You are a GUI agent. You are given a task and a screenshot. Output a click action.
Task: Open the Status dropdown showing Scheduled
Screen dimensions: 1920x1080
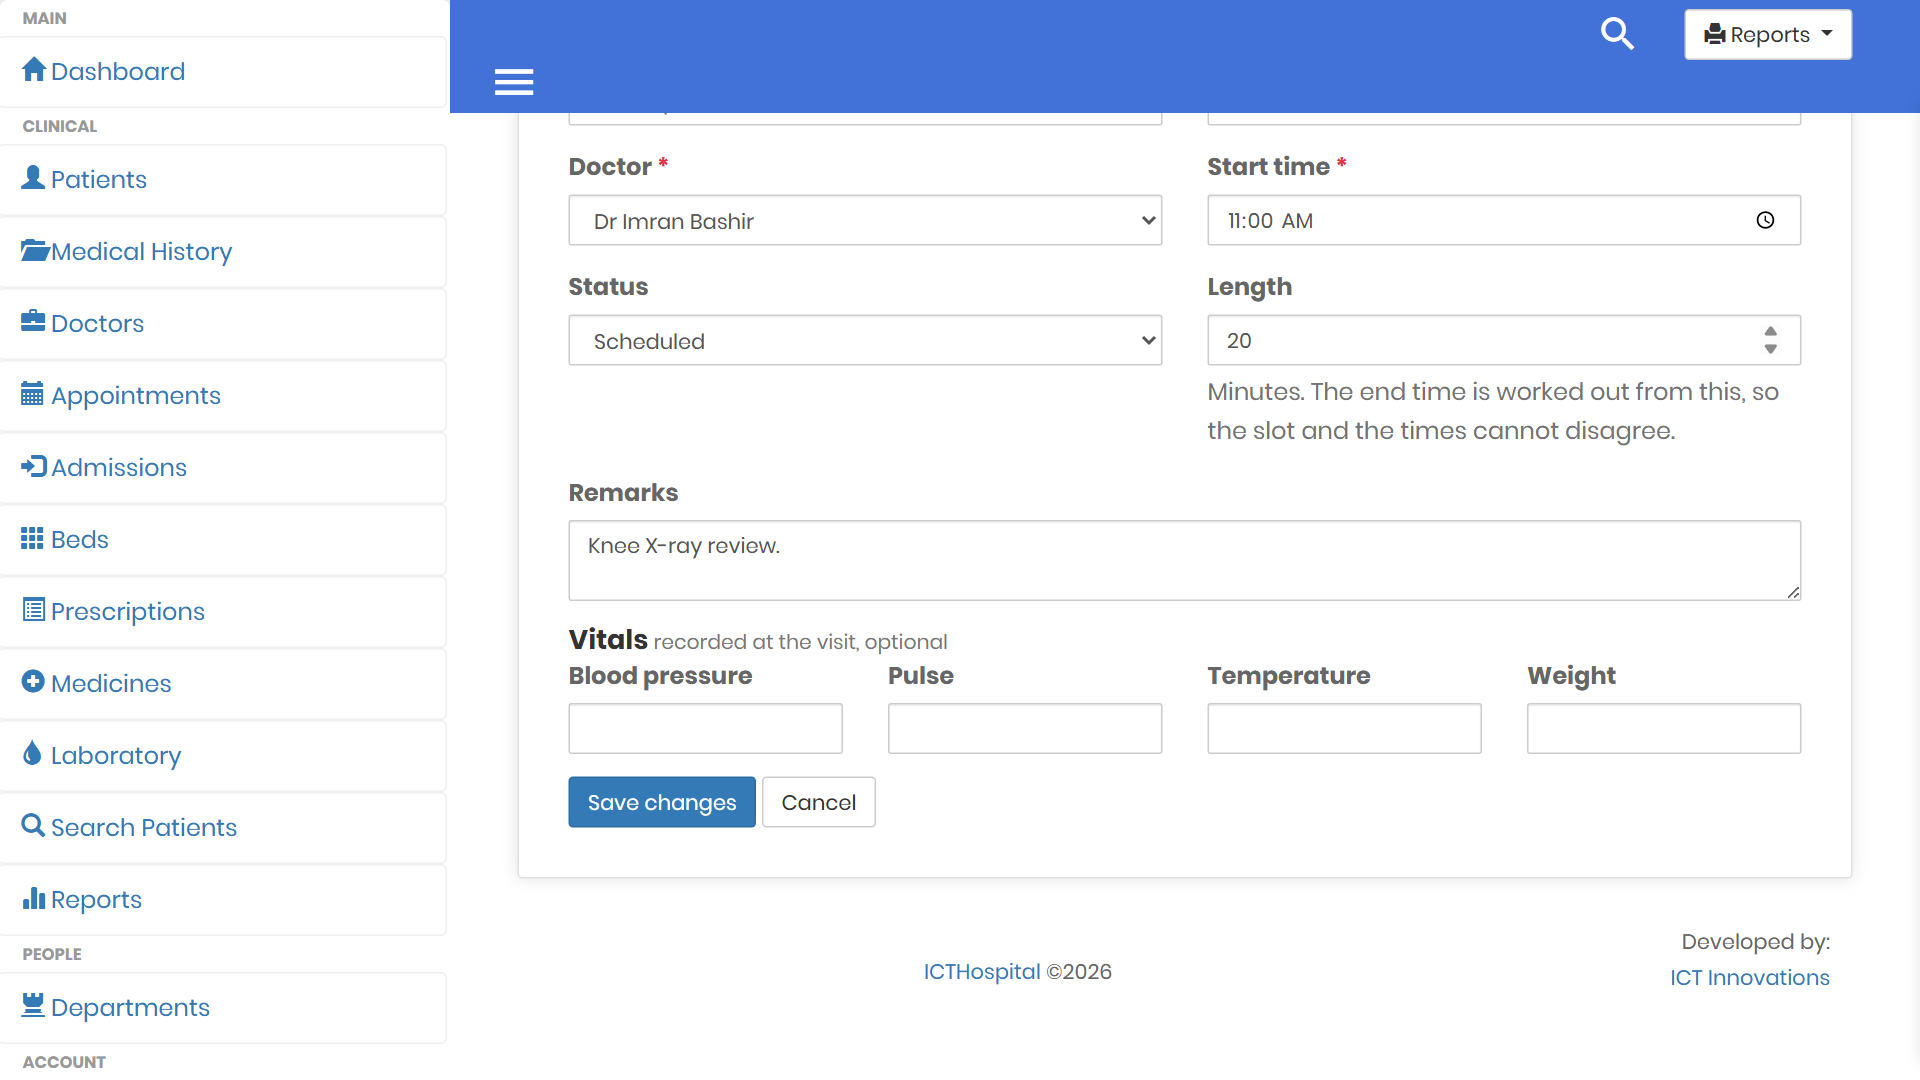tap(865, 340)
